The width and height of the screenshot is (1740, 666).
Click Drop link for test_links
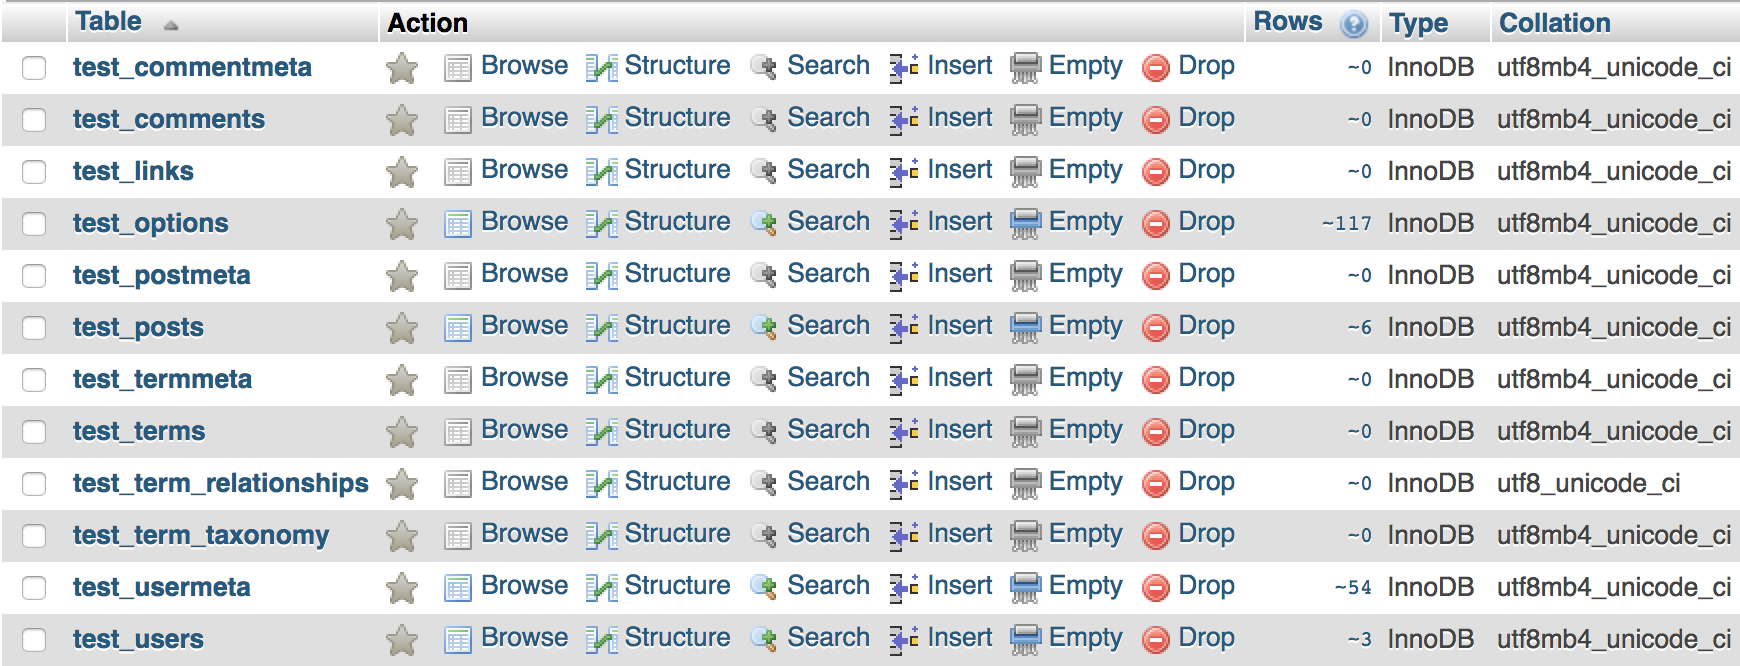pyautogui.click(x=1206, y=169)
